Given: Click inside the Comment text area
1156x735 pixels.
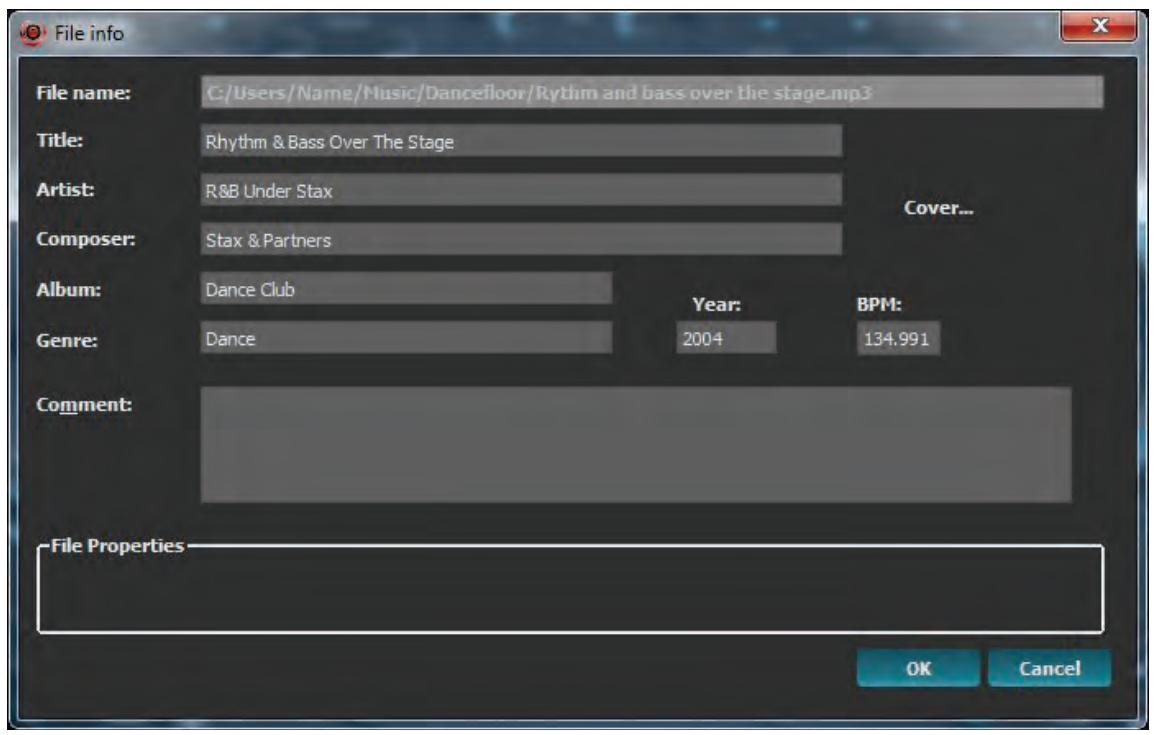Looking at the screenshot, I should [636, 445].
